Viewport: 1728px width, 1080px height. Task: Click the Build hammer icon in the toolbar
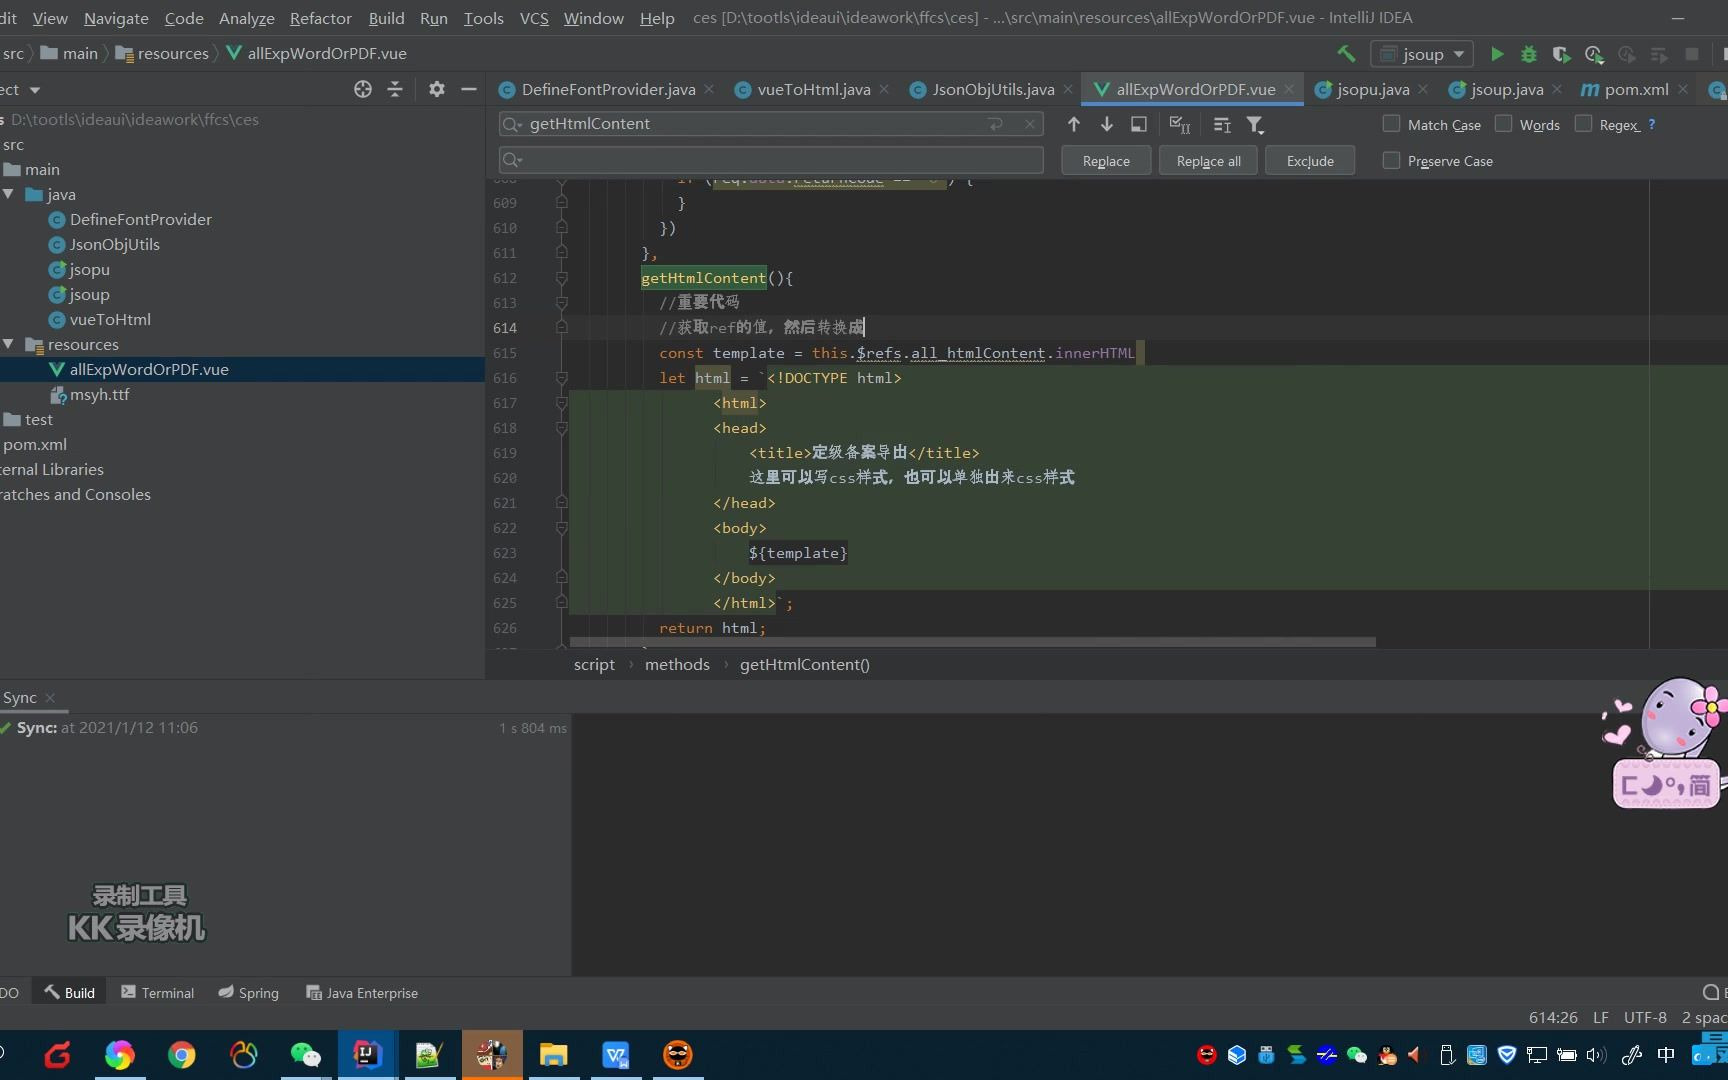coord(1345,54)
